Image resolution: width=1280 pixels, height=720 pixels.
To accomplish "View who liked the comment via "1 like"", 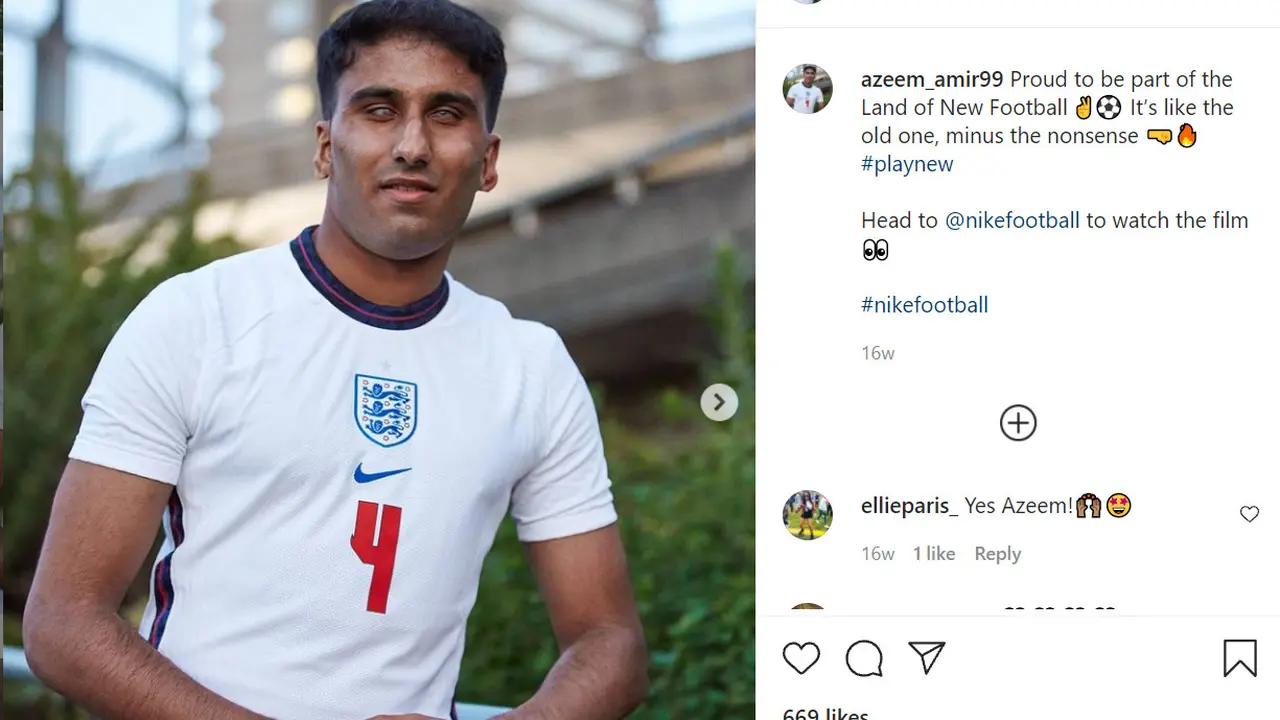I will (x=934, y=554).
